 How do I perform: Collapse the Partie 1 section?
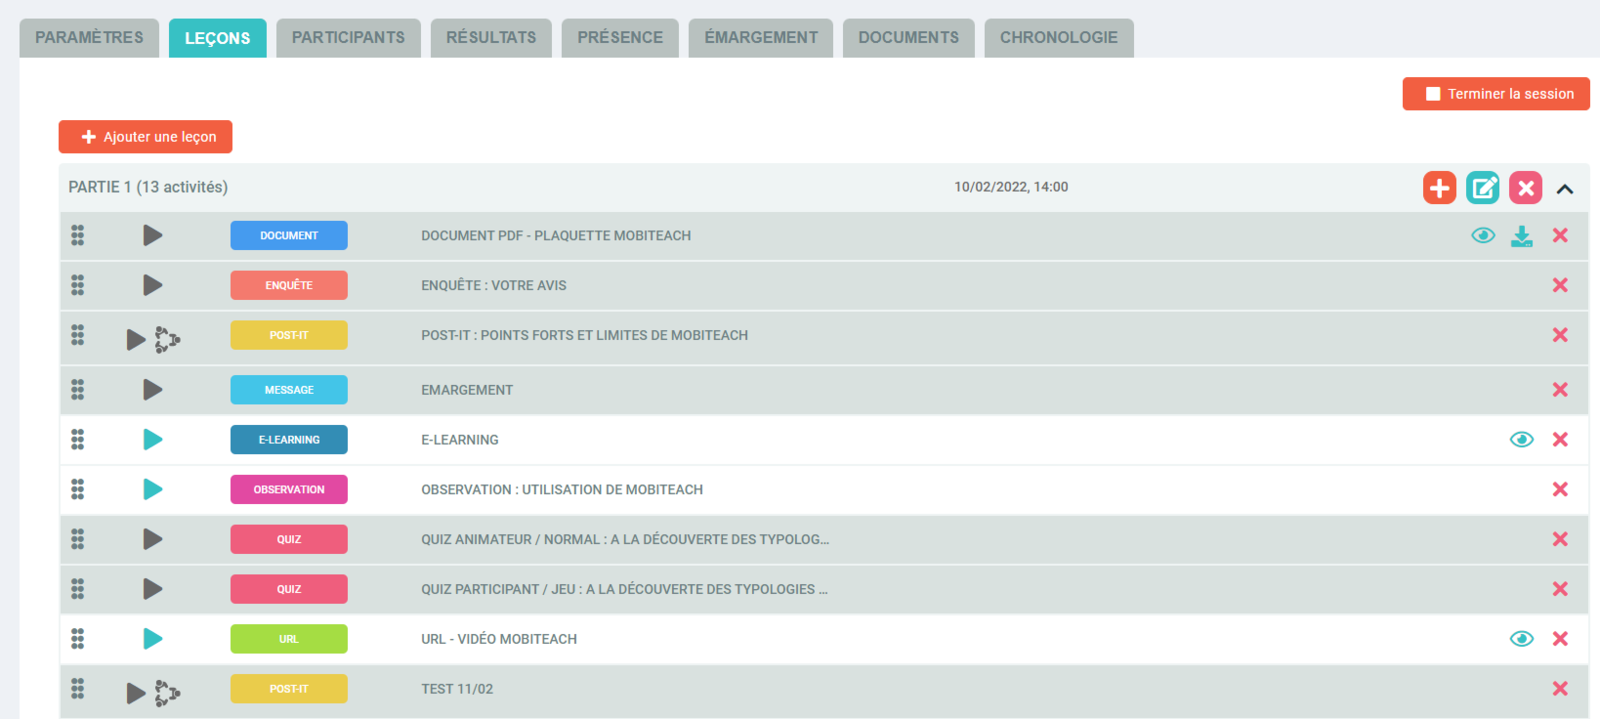tap(1565, 188)
